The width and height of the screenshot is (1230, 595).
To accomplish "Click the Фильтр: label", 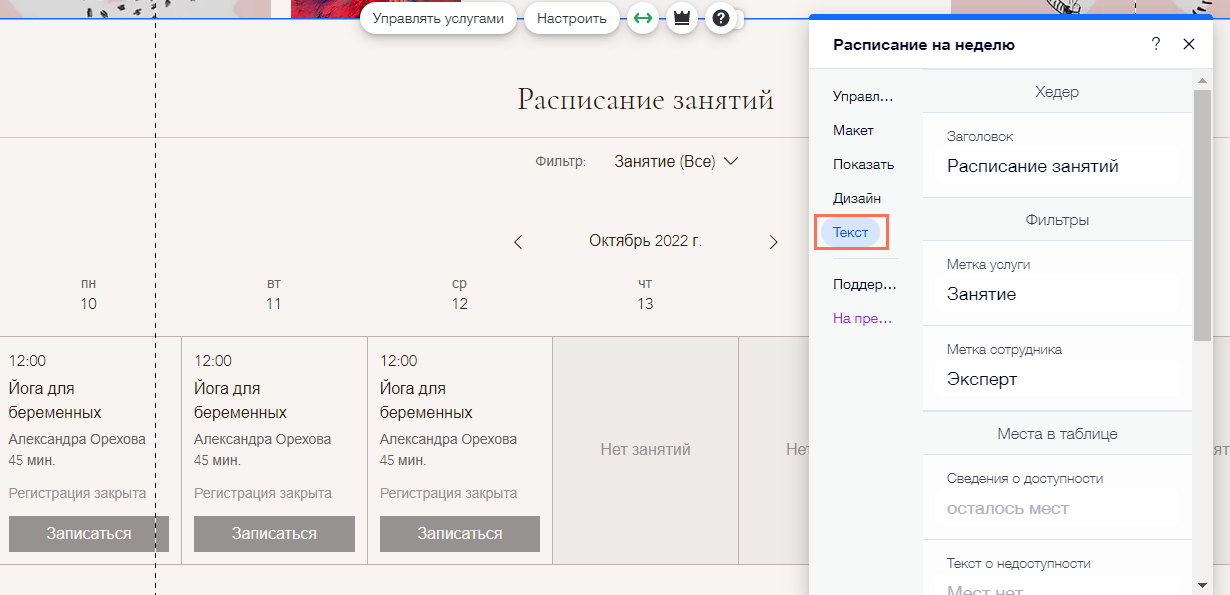I will (x=561, y=161).
